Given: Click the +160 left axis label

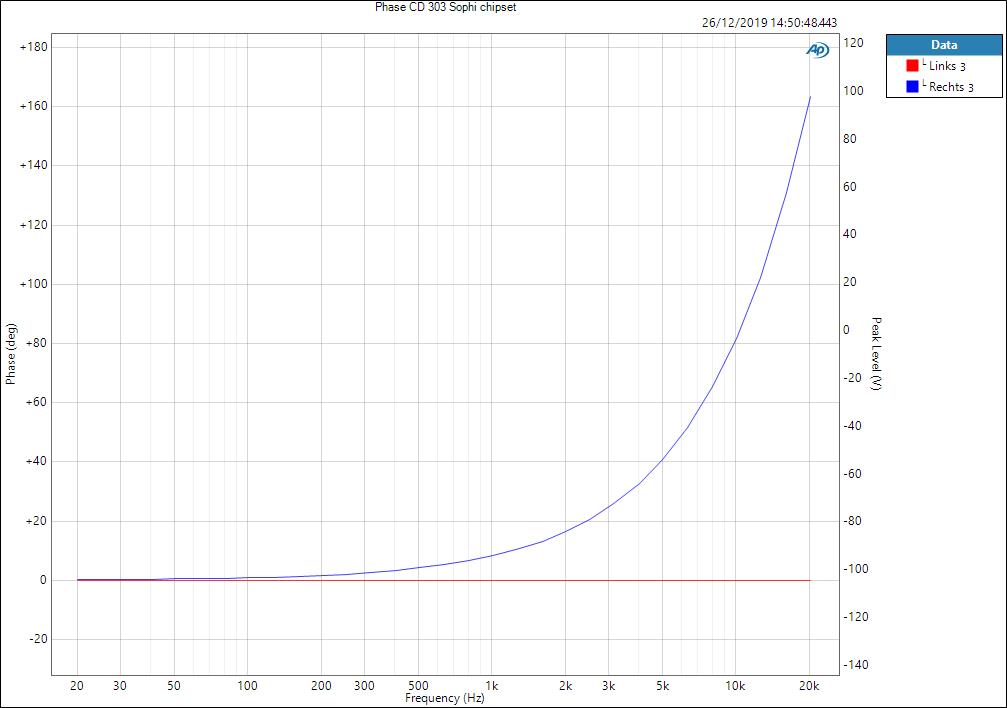Looking at the screenshot, I should coord(34,106).
